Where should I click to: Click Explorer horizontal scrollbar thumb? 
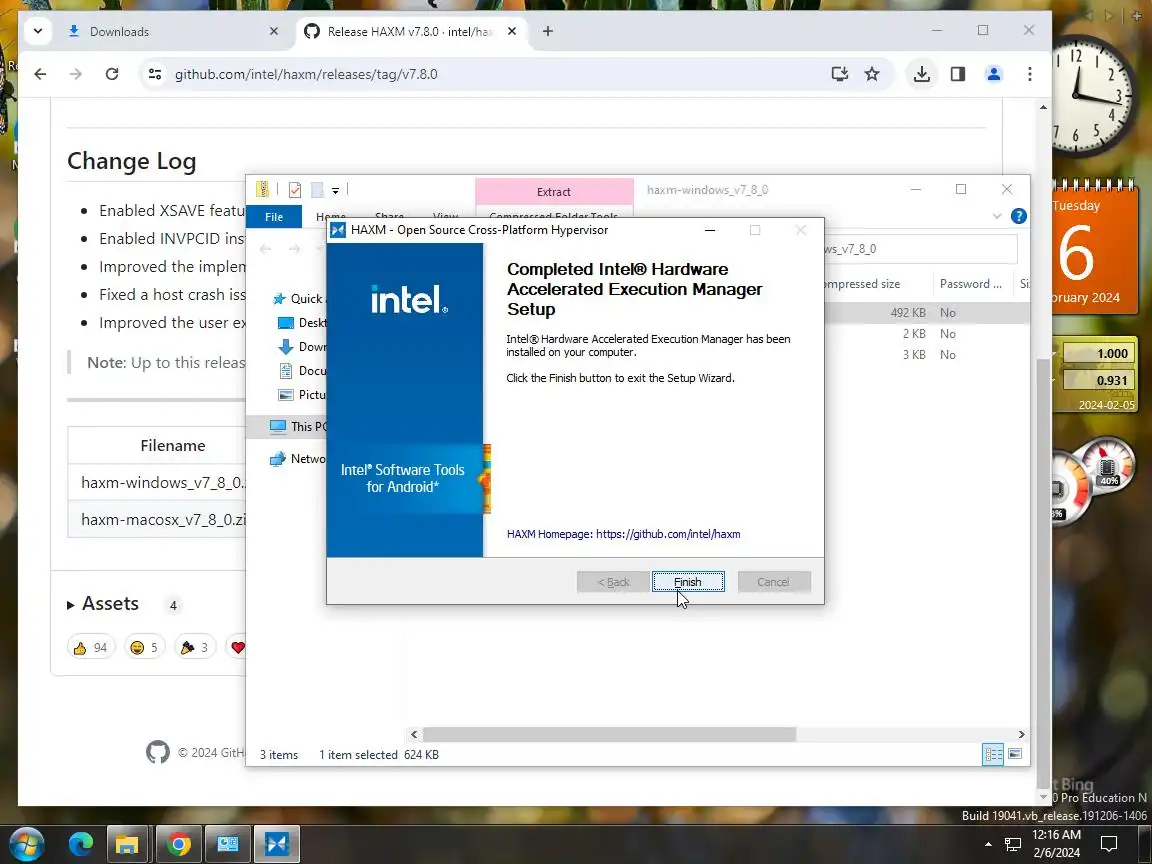tap(609, 735)
